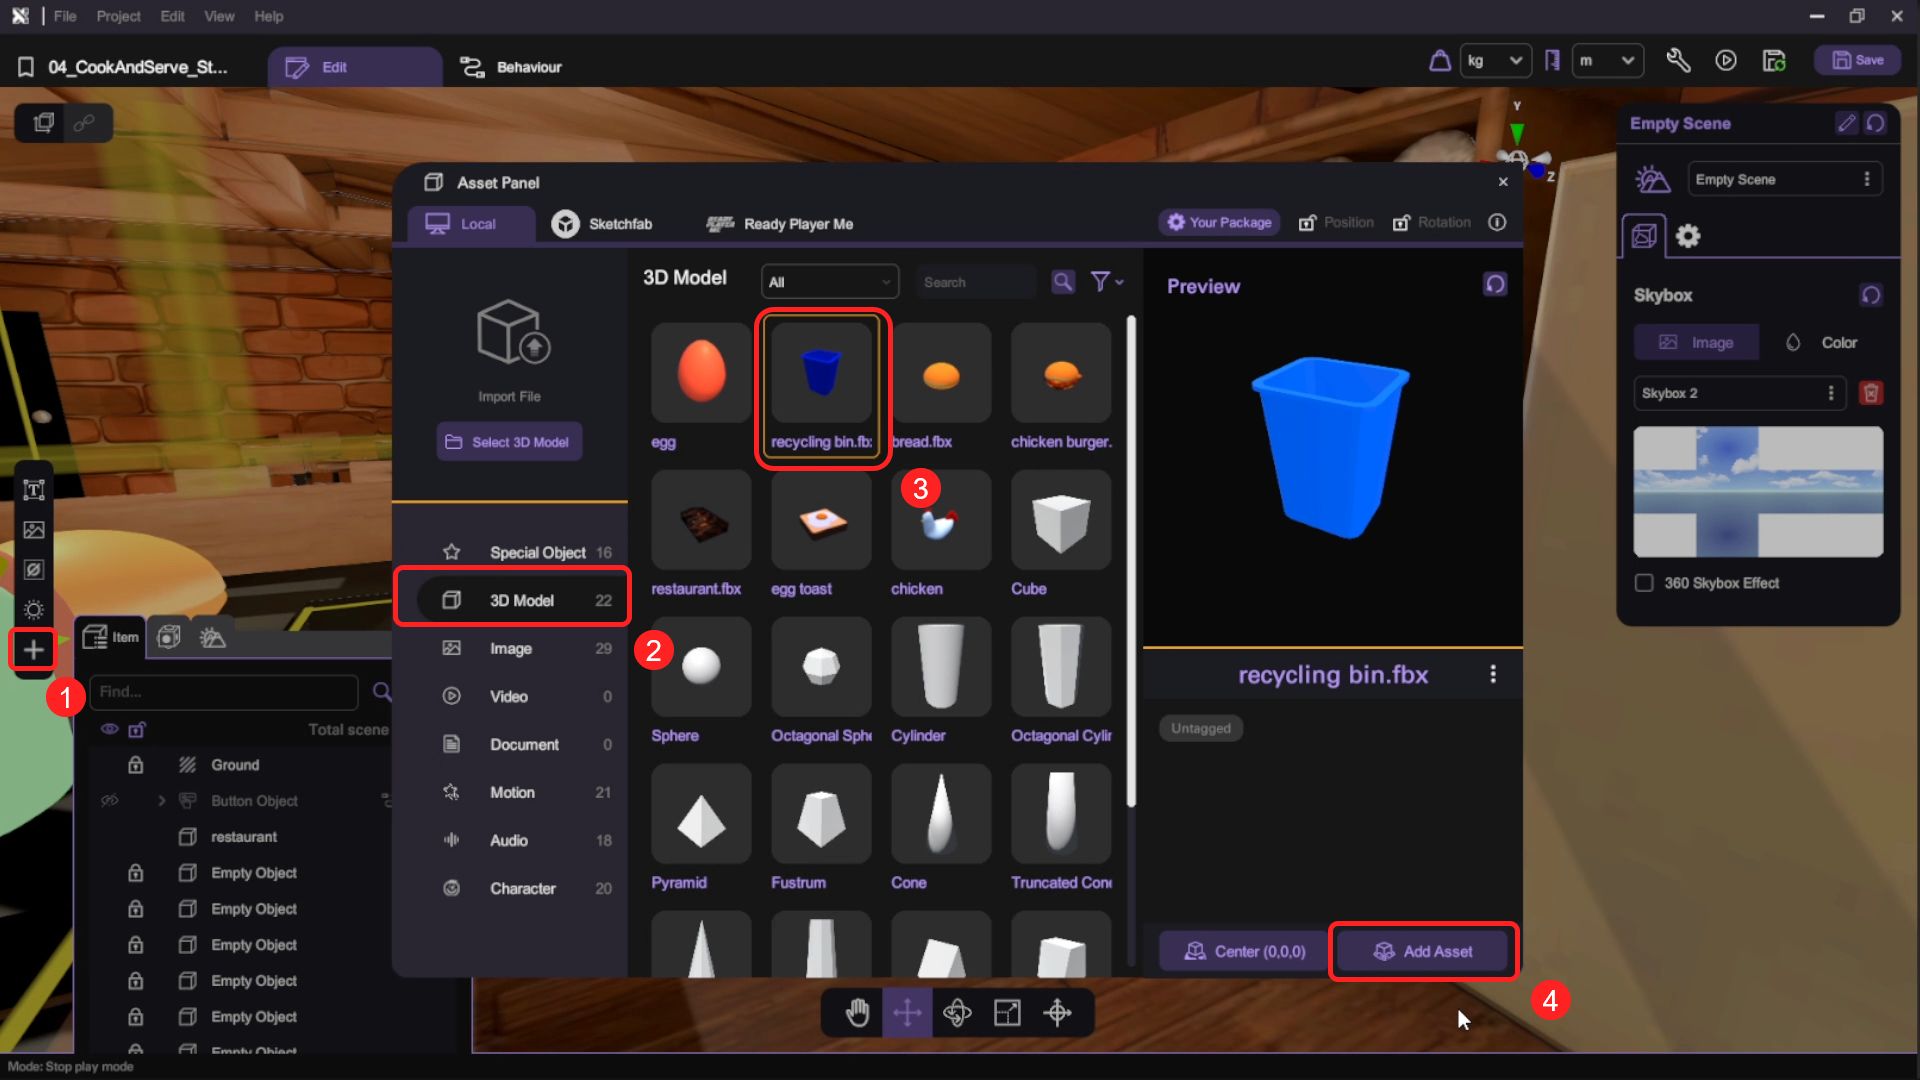Click the search magnifier in Asset Panel
Viewport: 1920px width, 1080px height.
[1063, 282]
